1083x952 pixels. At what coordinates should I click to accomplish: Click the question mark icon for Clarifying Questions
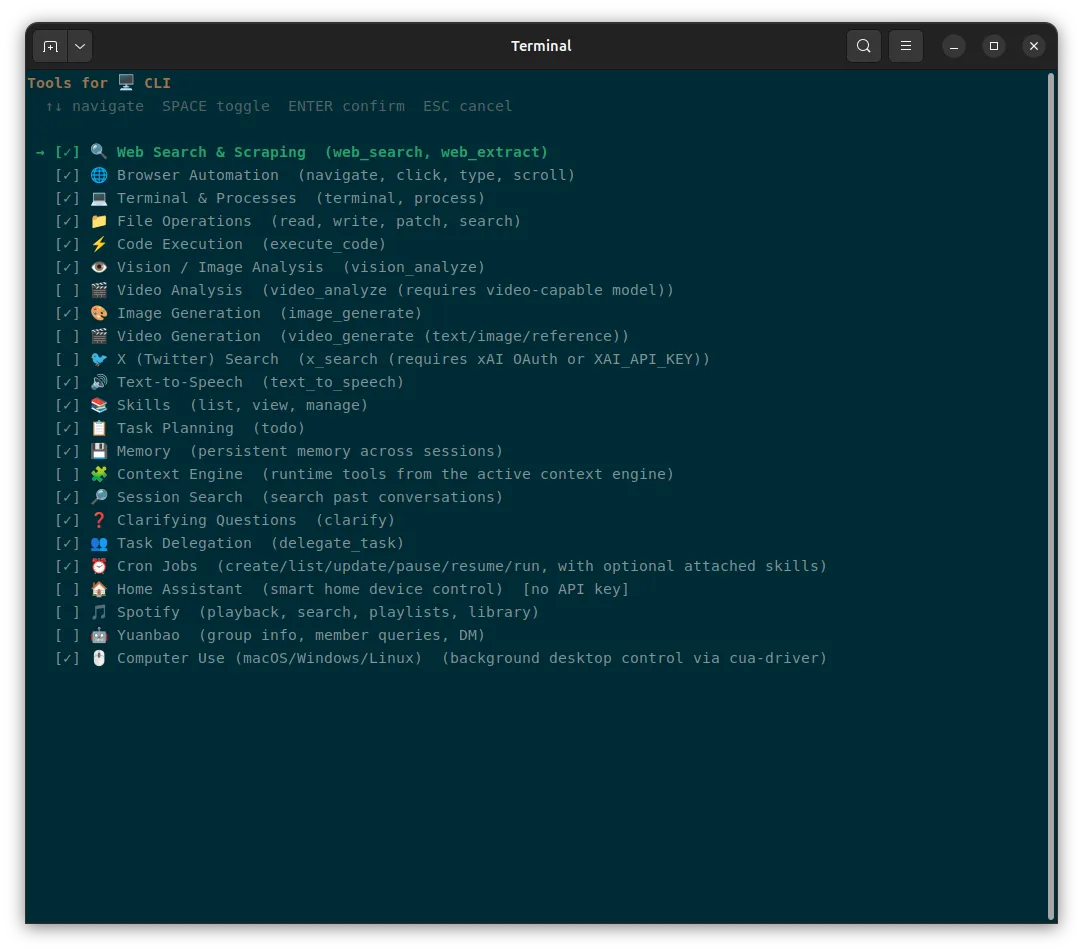99,520
